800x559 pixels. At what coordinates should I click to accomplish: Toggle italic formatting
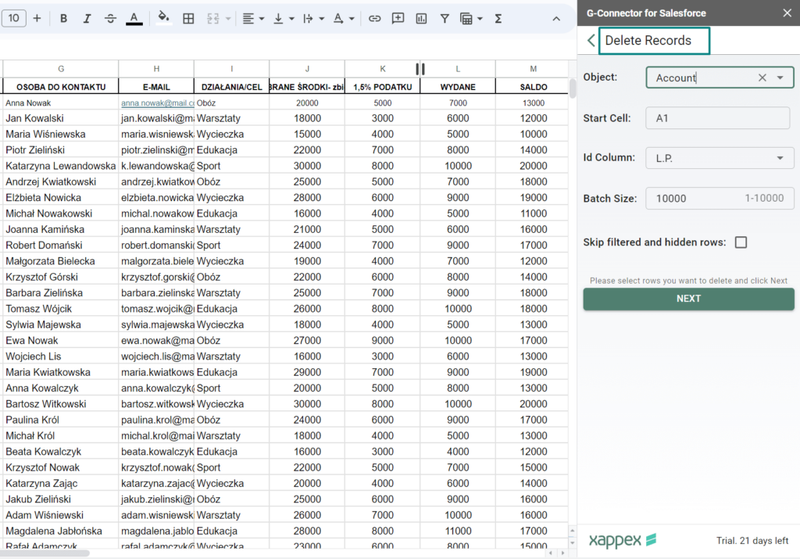pyautogui.click(x=87, y=18)
